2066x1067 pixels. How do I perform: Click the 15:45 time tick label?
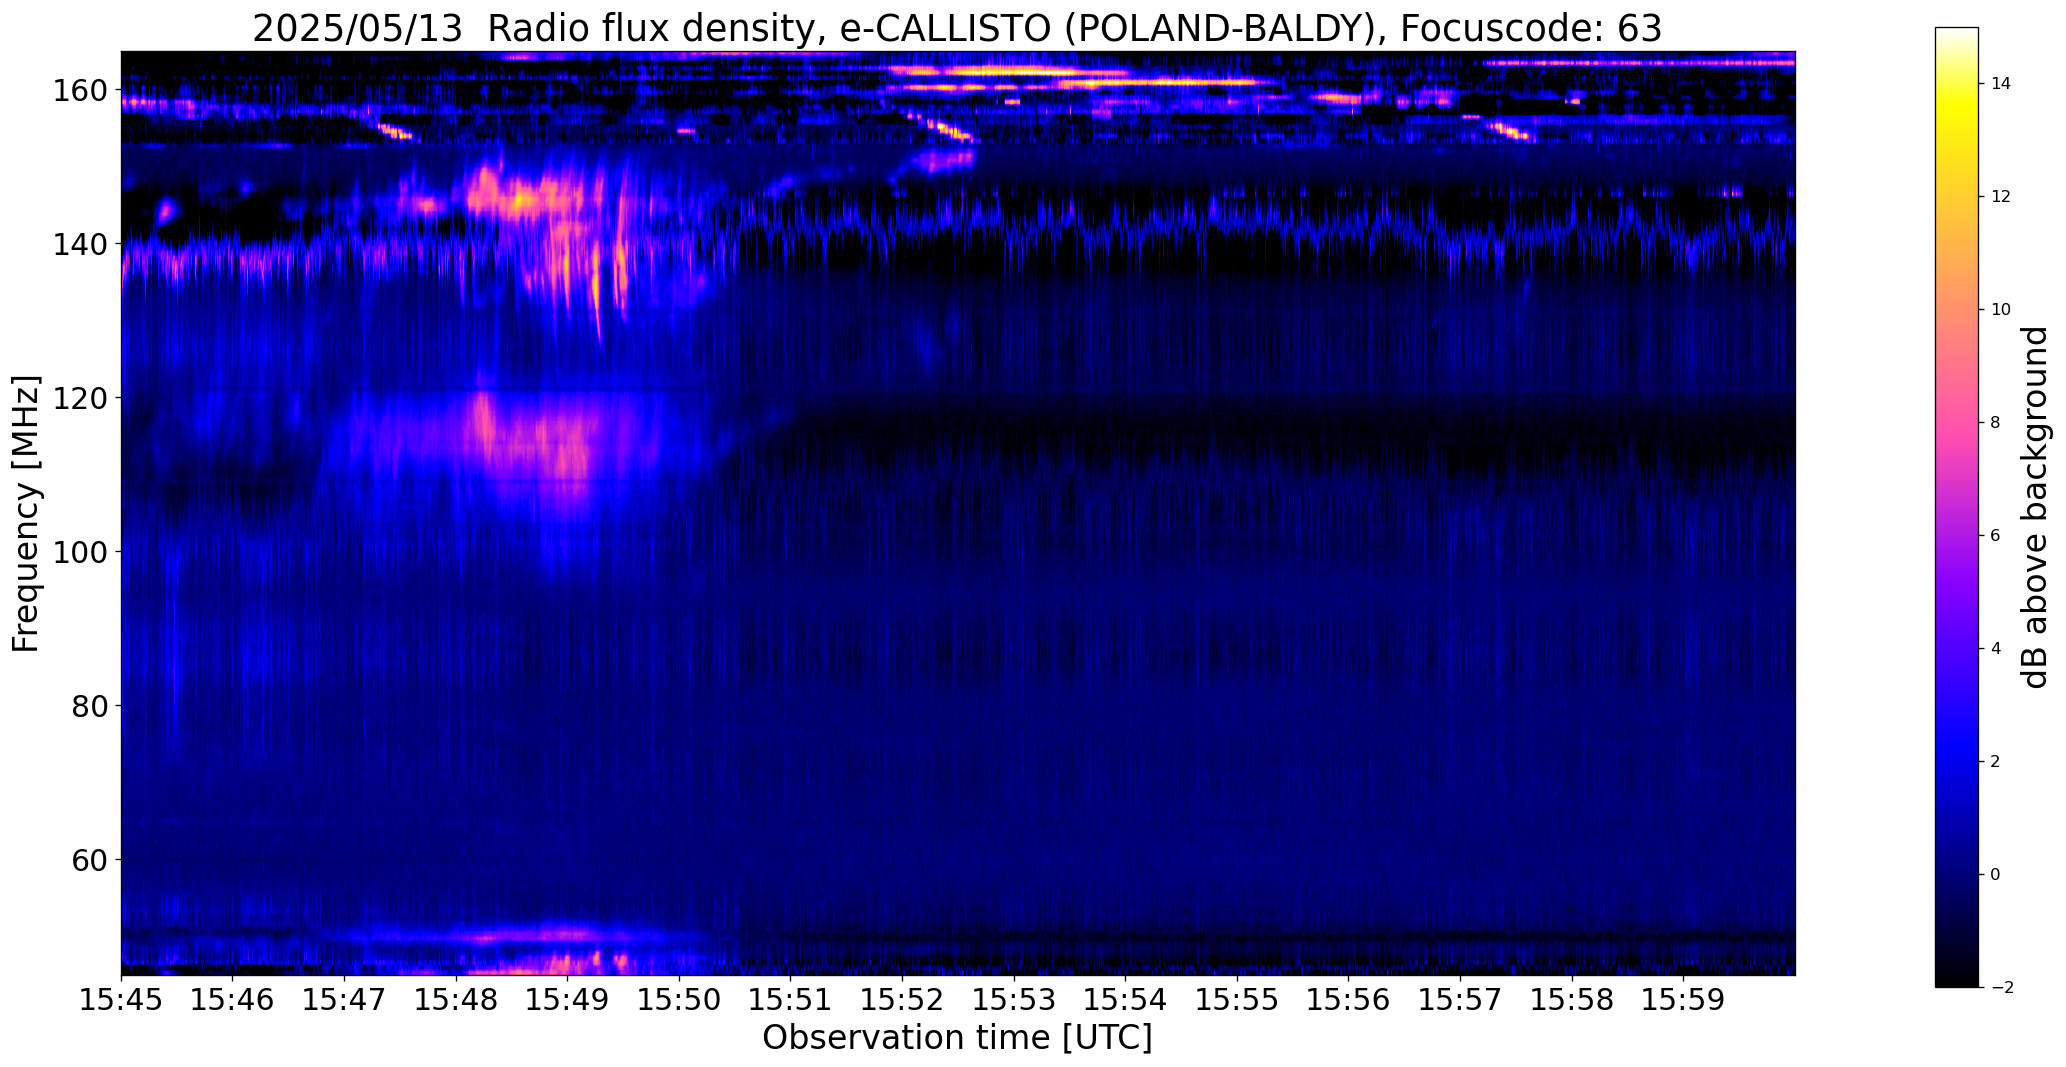(121, 1000)
